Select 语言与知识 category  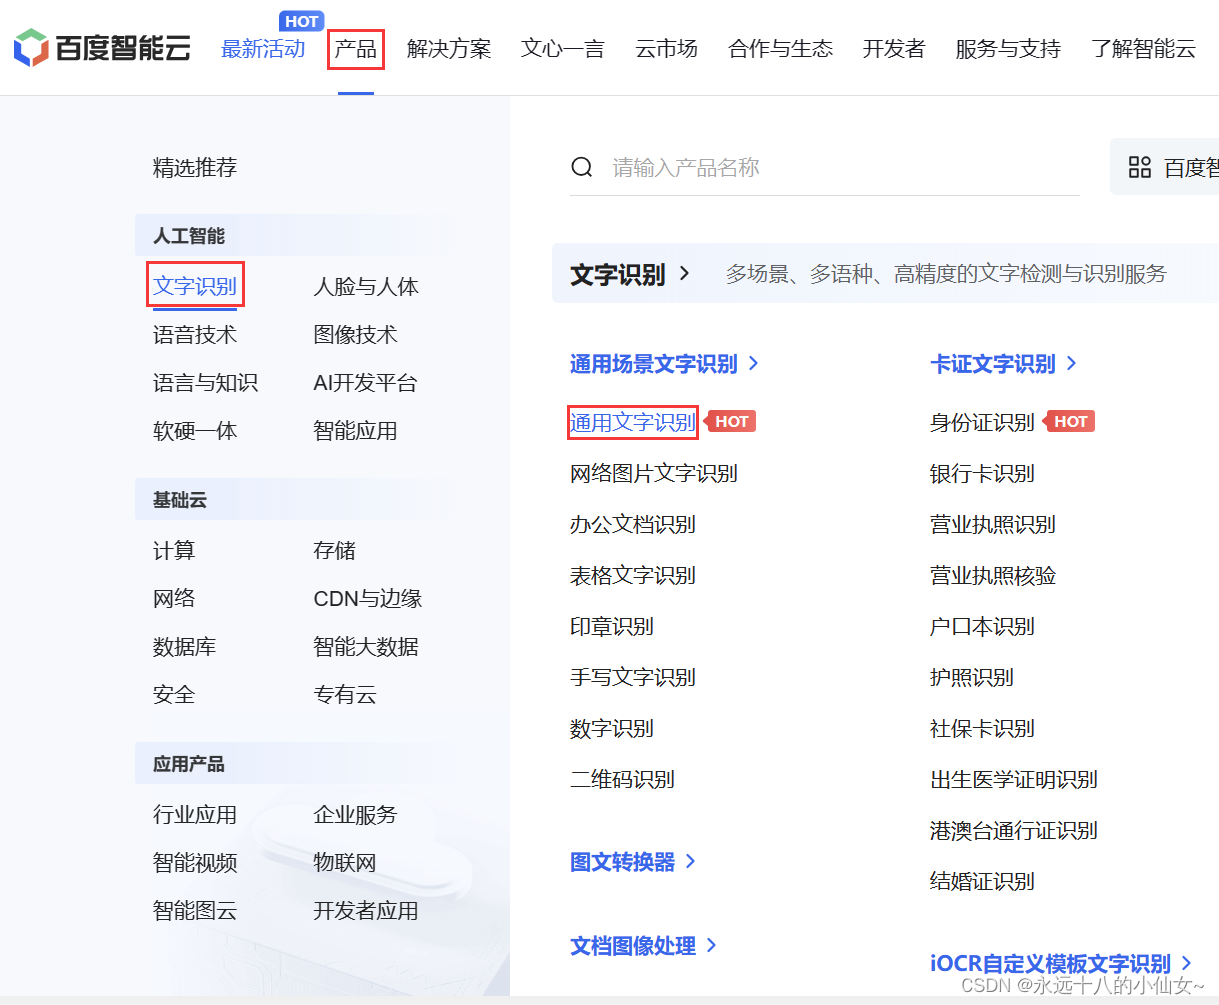point(206,382)
